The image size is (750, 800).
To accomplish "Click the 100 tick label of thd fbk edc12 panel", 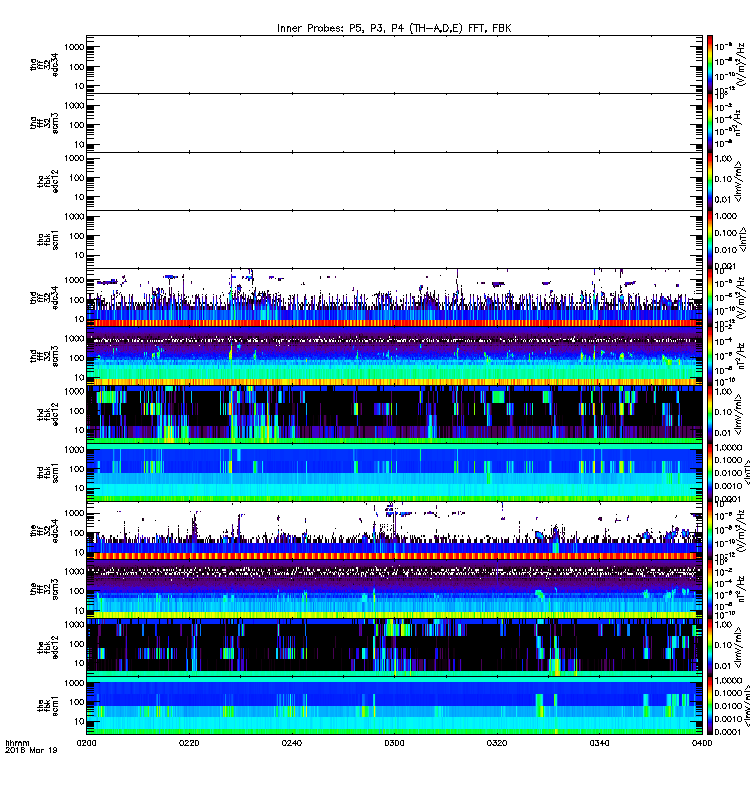I will pyautogui.click(x=77, y=411).
